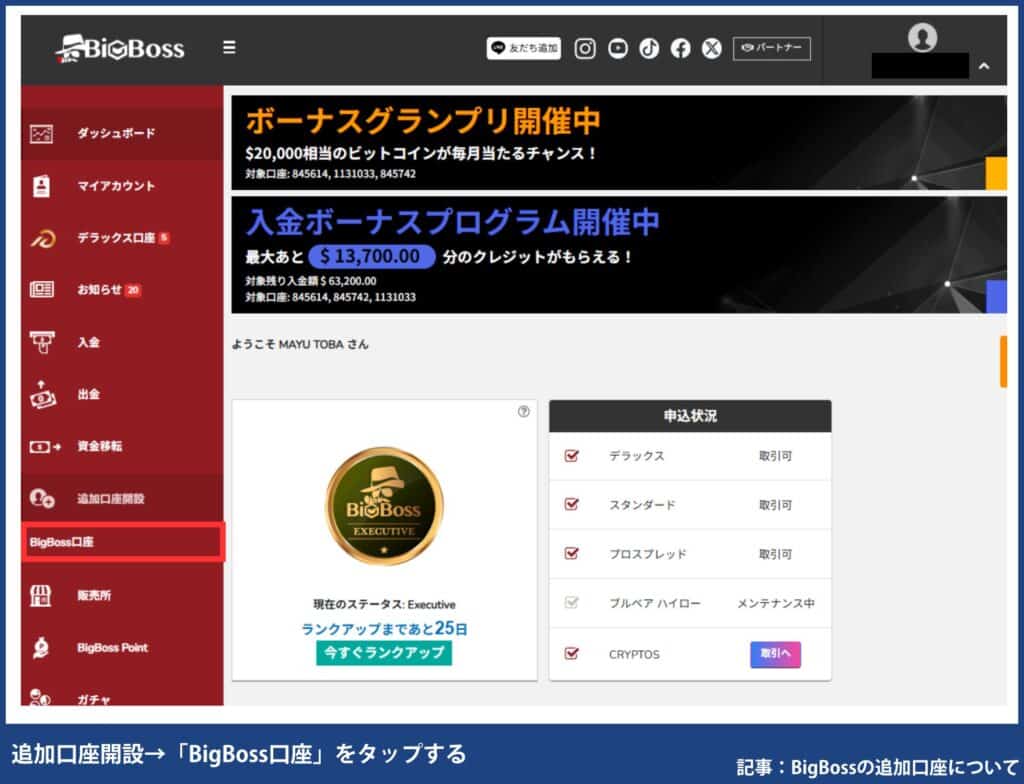This screenshot has height=784, width=1024.
Task: Open the X social media icon
Action: click(x=712, y=48)
